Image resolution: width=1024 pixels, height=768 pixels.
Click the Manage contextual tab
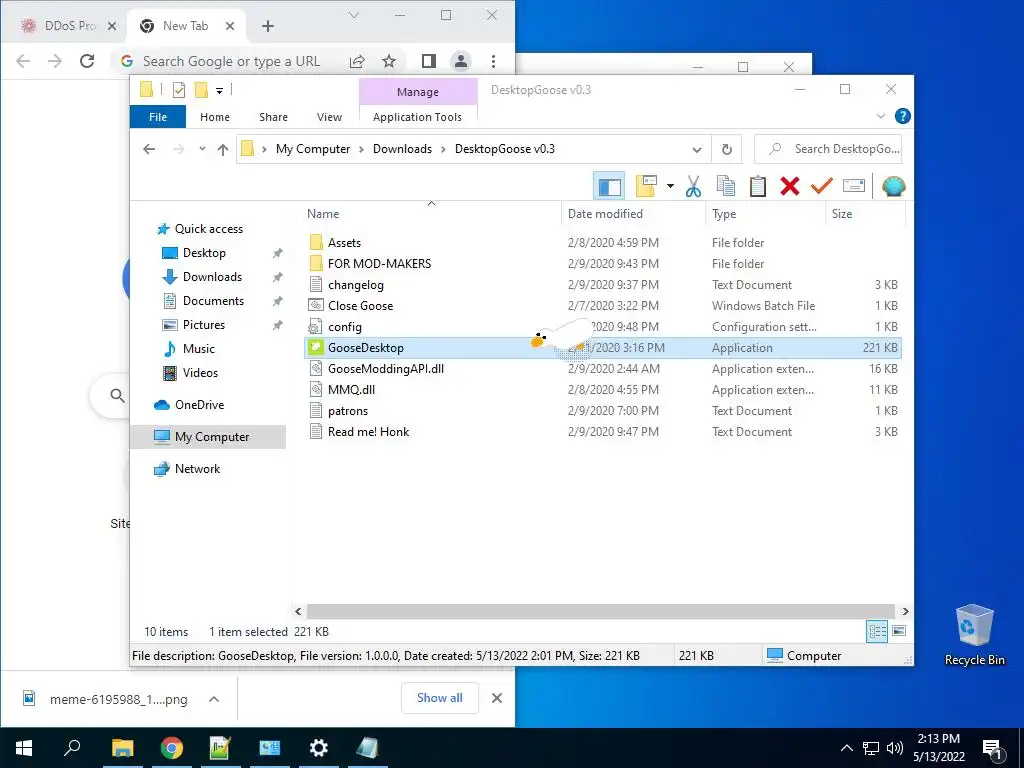(418, 92)
